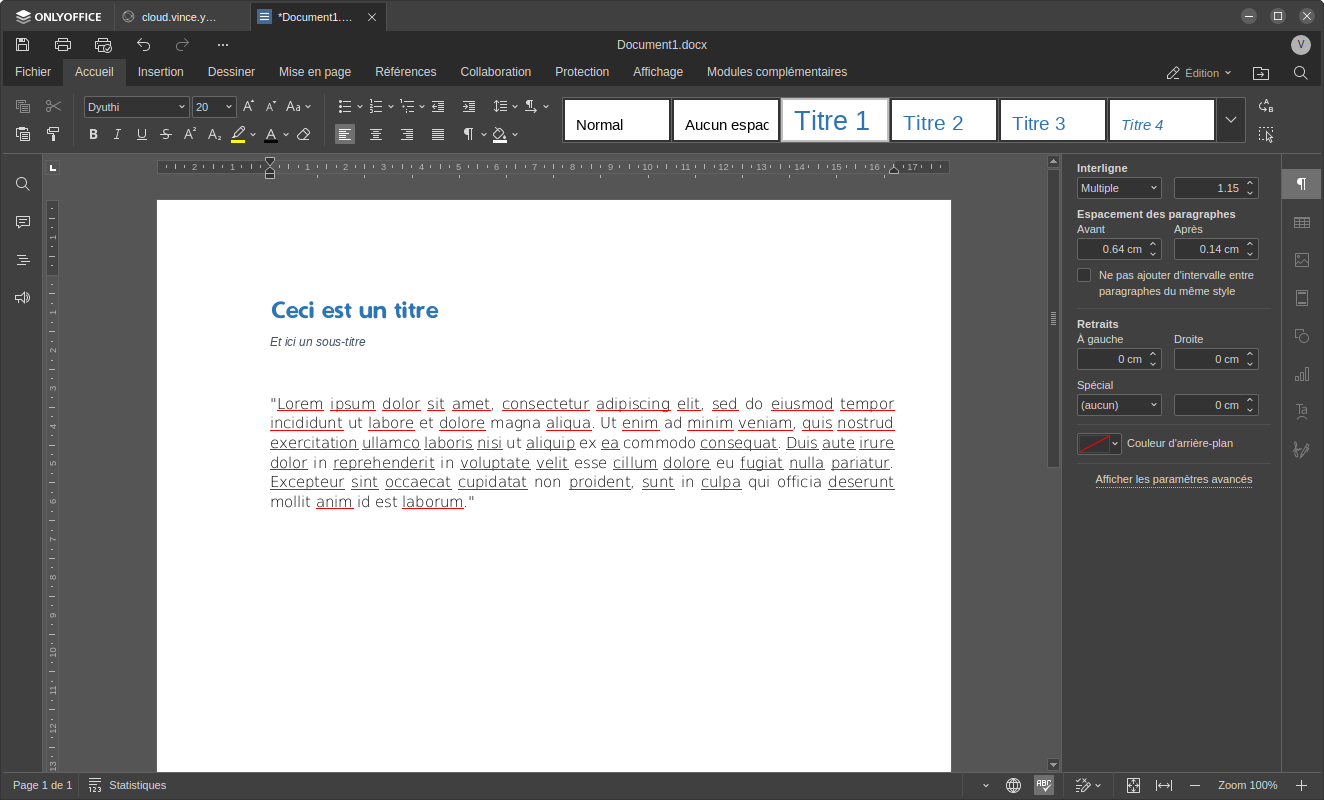Open the Interligne 'Multiple' dropdown
Screen dimensions: 1324x800
pos(1118,188)
